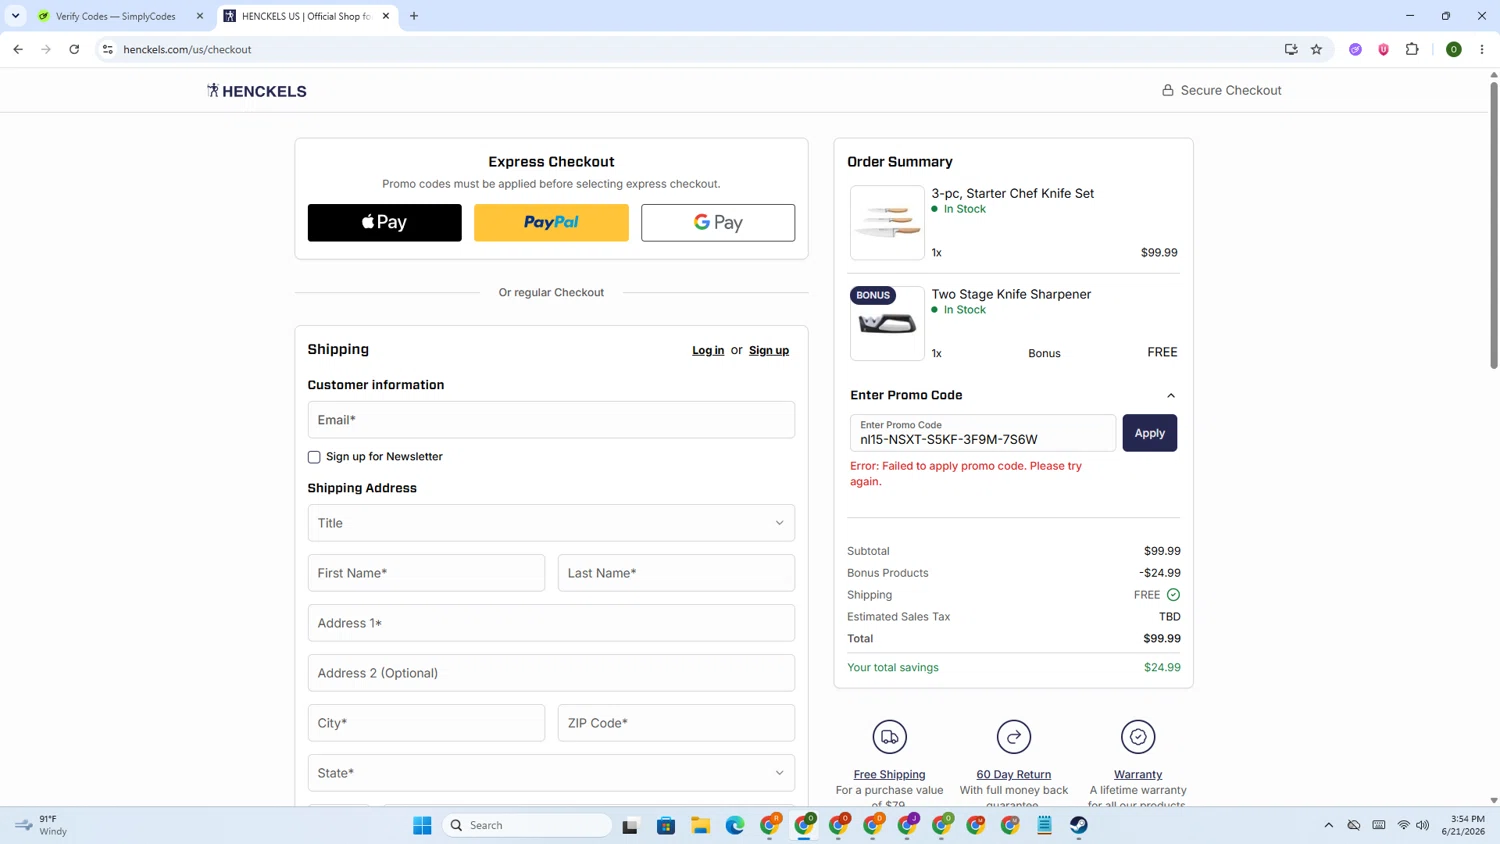Viewport: 1500px width, 844px height.
Task: Click the Windows taskbar Search box
Action: click(527, 825)
